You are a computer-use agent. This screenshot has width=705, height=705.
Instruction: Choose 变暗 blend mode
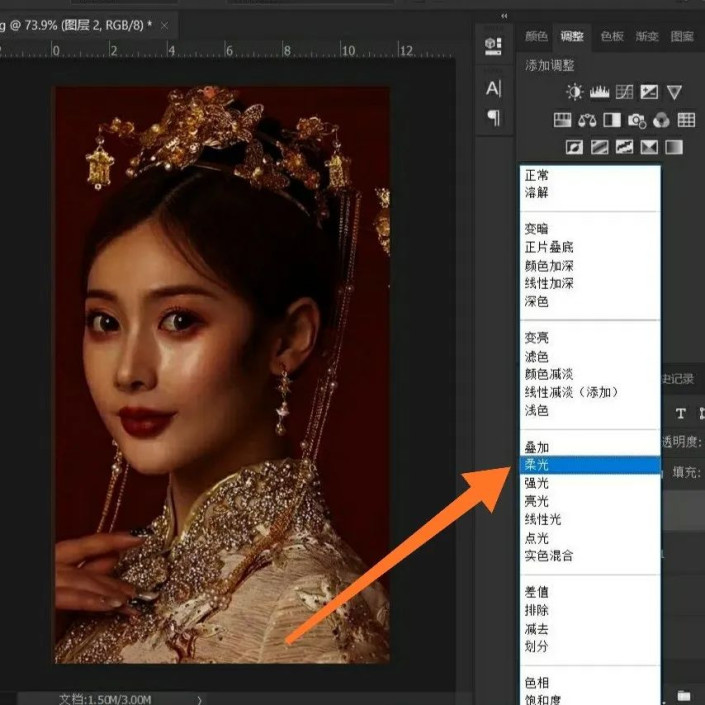590,229
